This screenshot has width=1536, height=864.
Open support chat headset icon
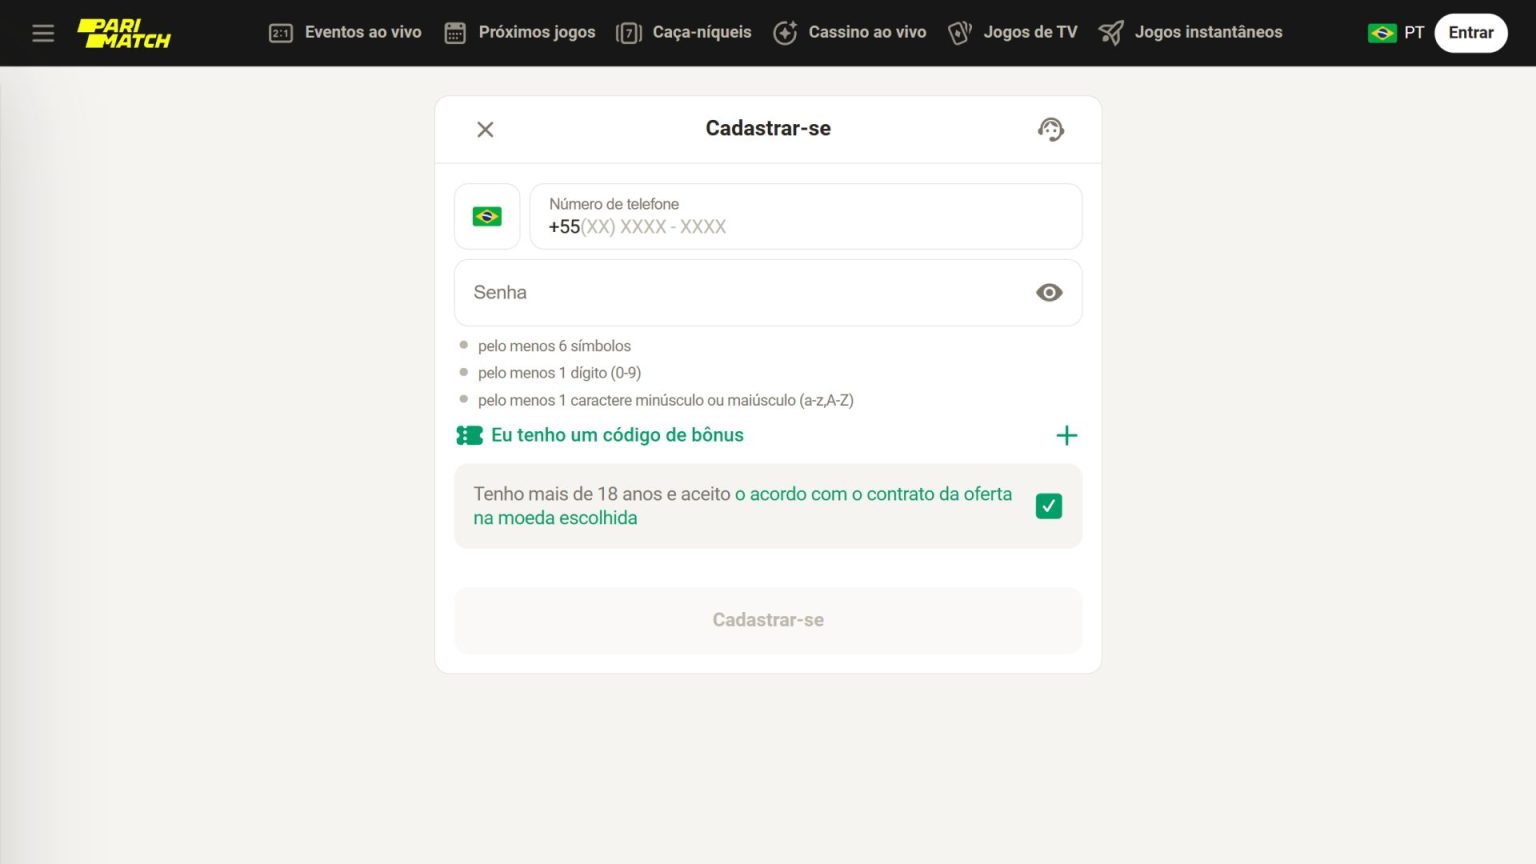tap(1051, 129)
